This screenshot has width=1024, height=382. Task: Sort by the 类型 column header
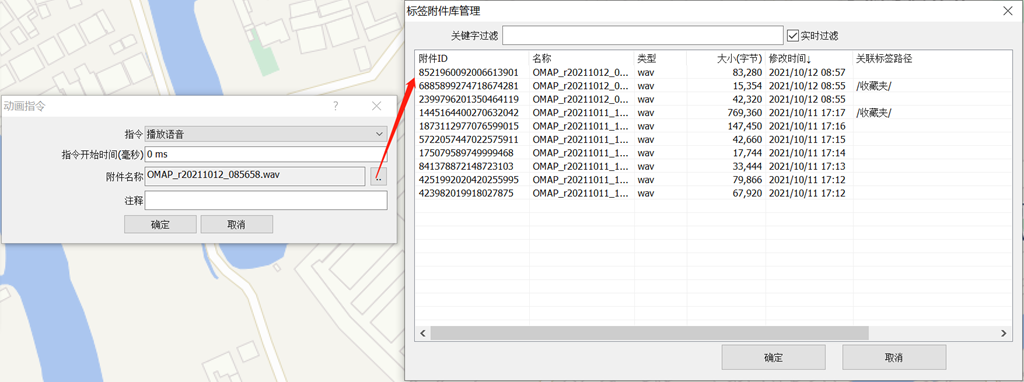pos(660,59)
